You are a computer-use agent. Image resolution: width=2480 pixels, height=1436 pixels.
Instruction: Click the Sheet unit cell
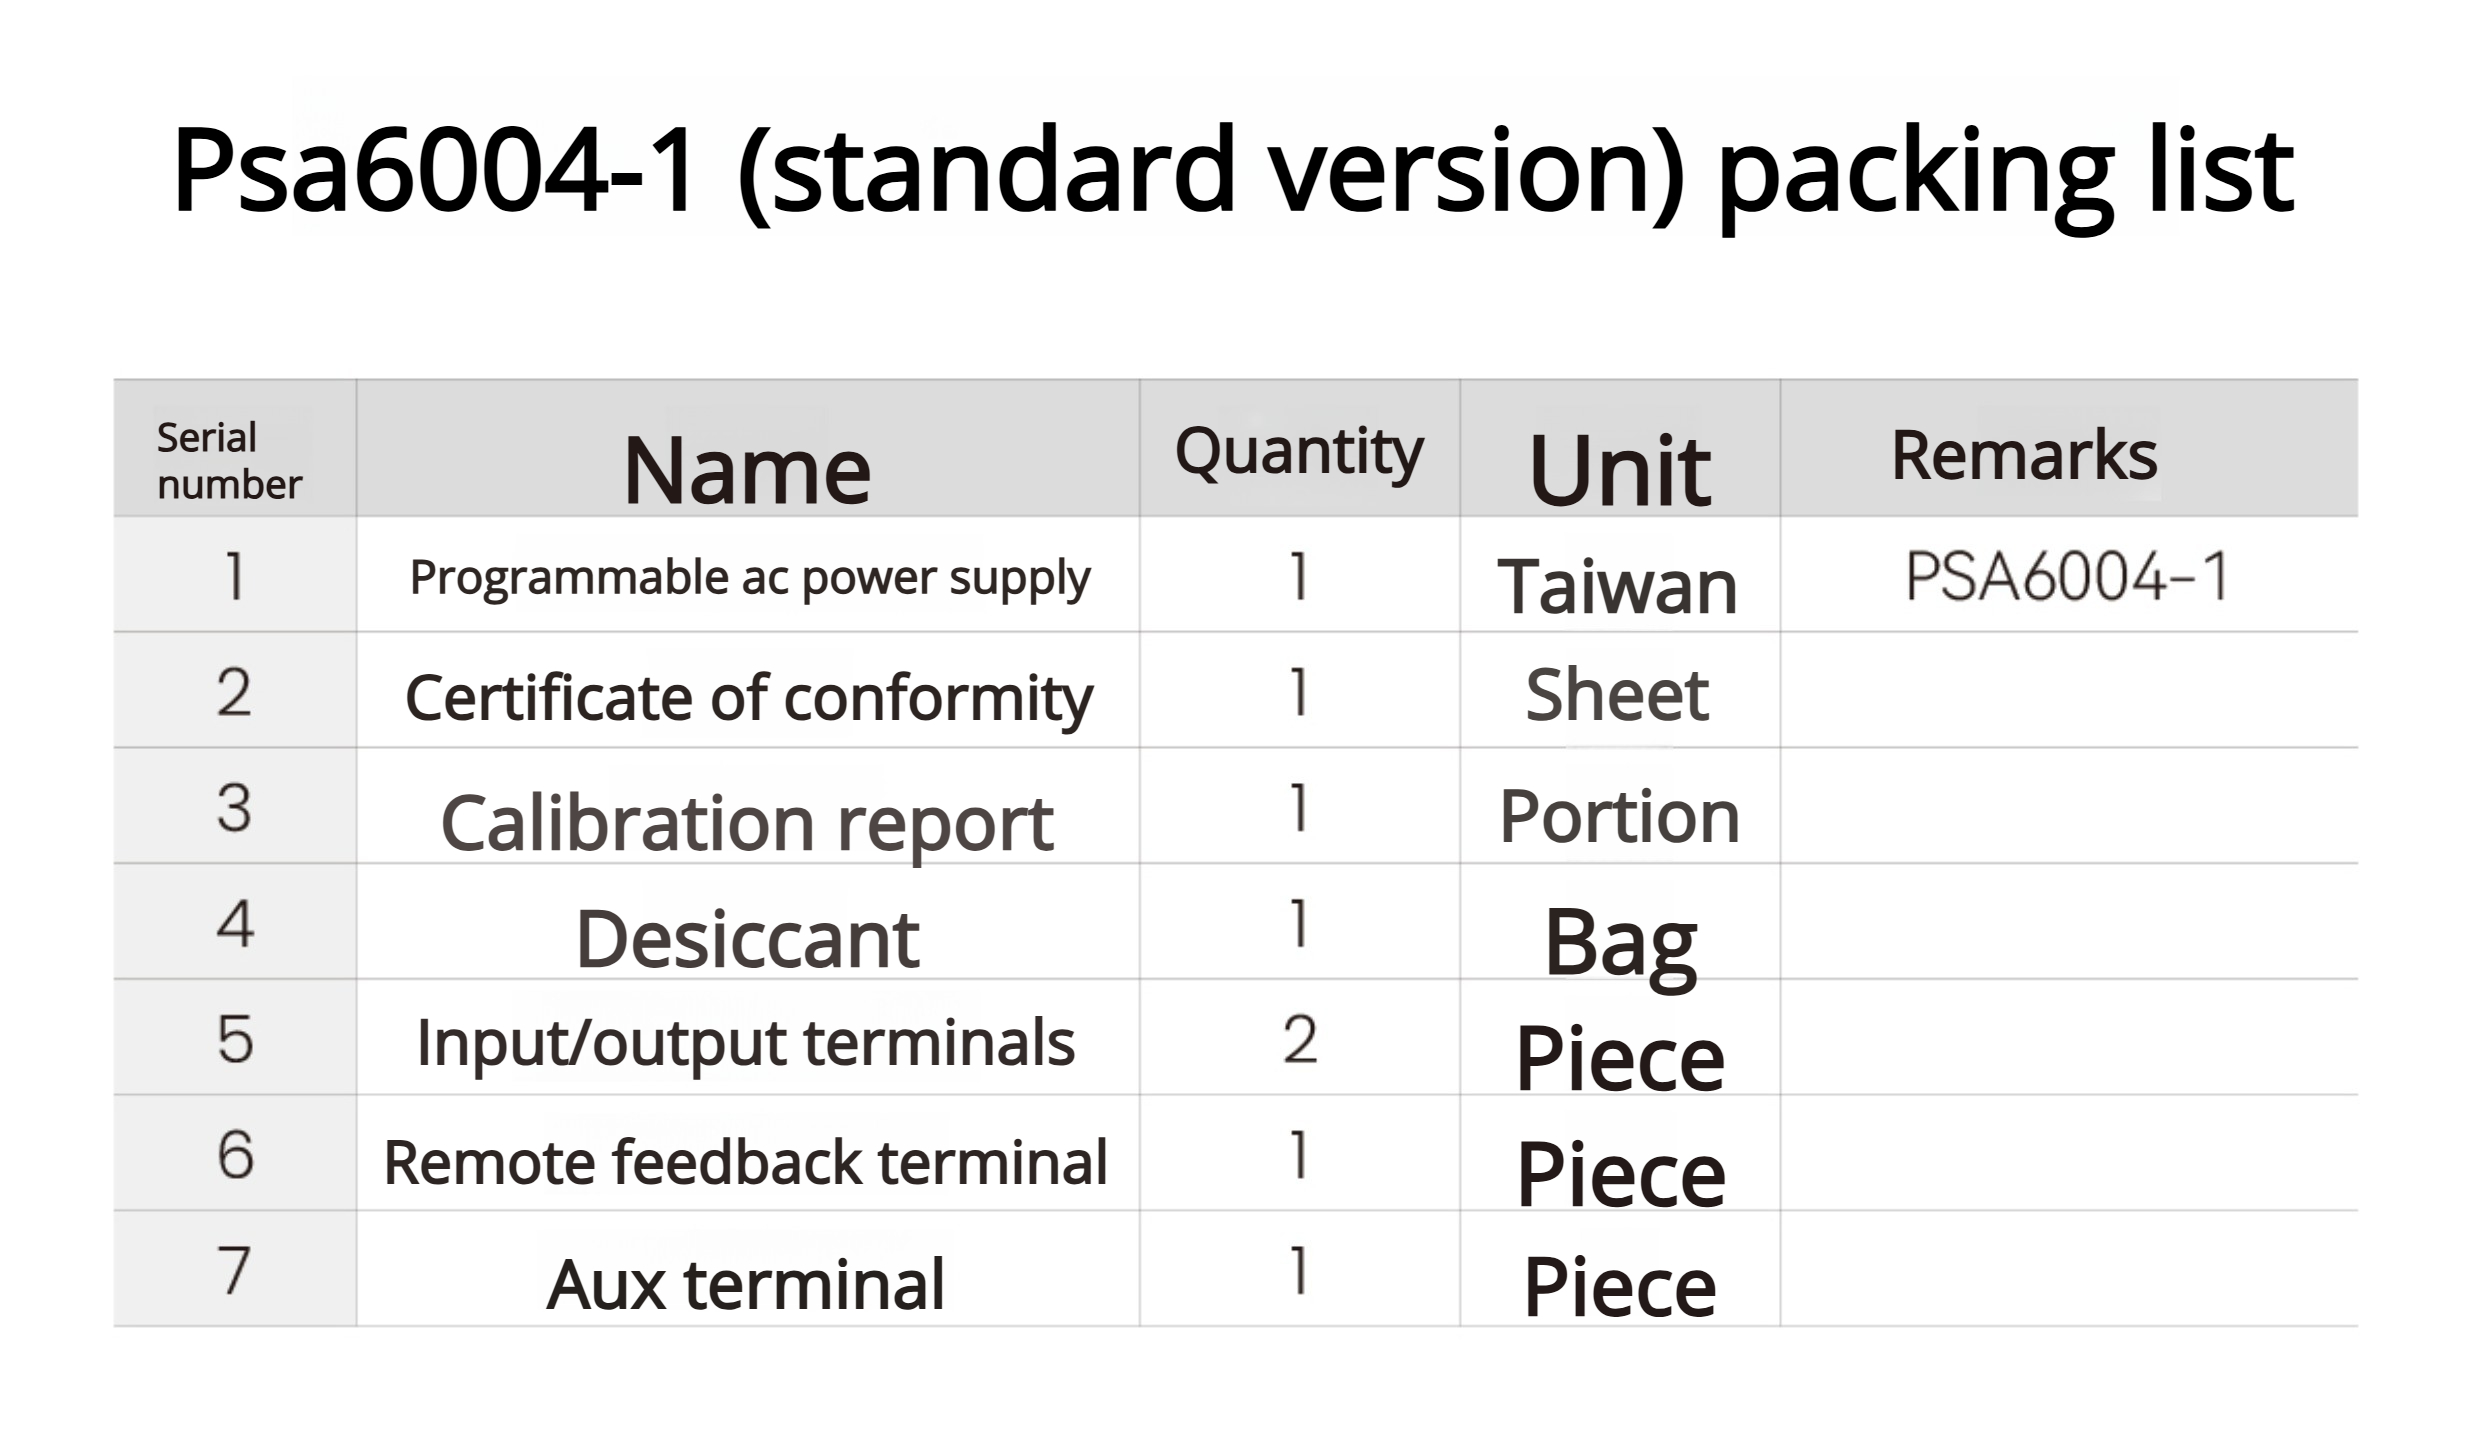coord(1617,694)
